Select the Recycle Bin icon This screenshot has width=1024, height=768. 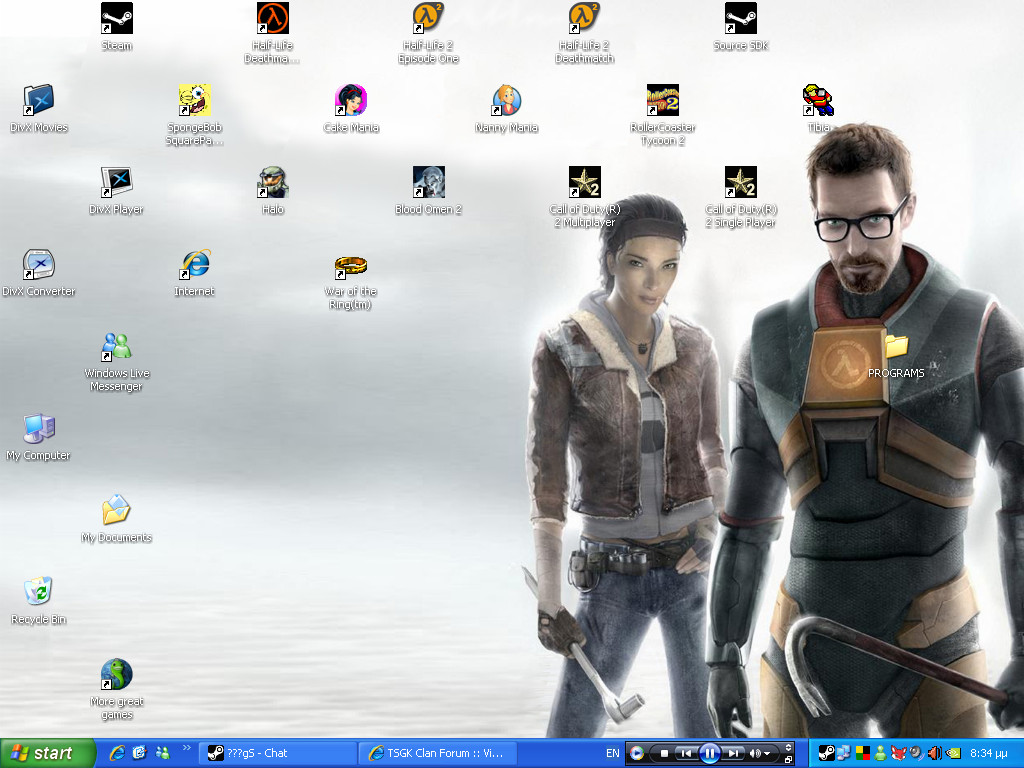[39, 592]
